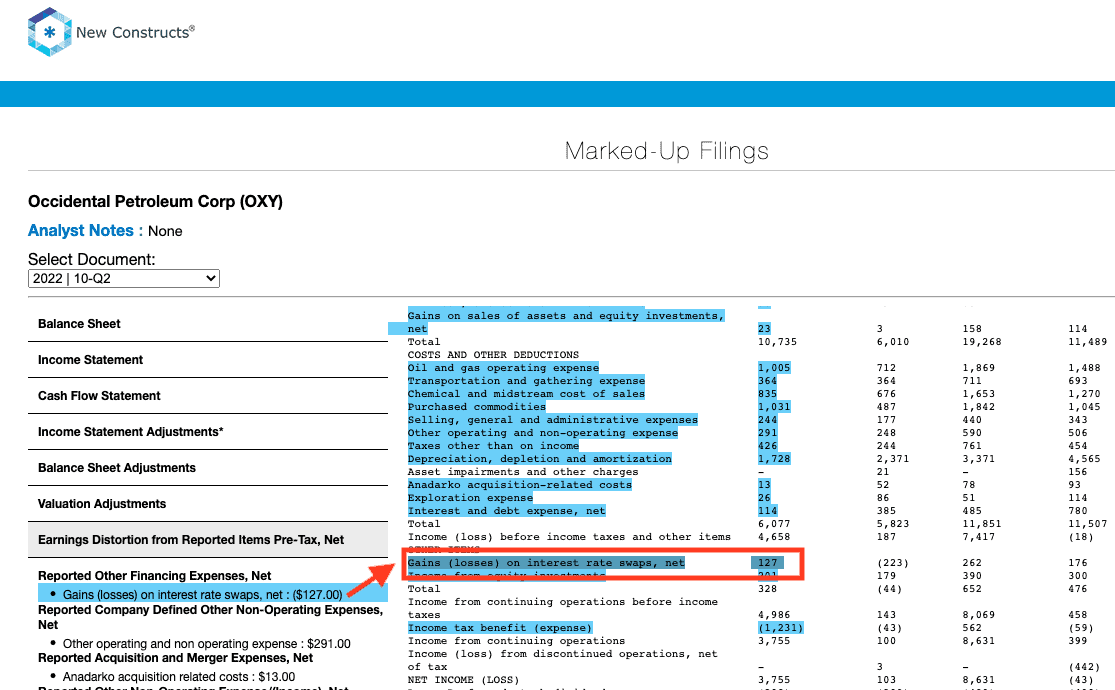Image resolution: width=1115 pixels, height=690 pixels.
Task: Click Income tax benefit (expense) line
Action: (x=500, y=627)
